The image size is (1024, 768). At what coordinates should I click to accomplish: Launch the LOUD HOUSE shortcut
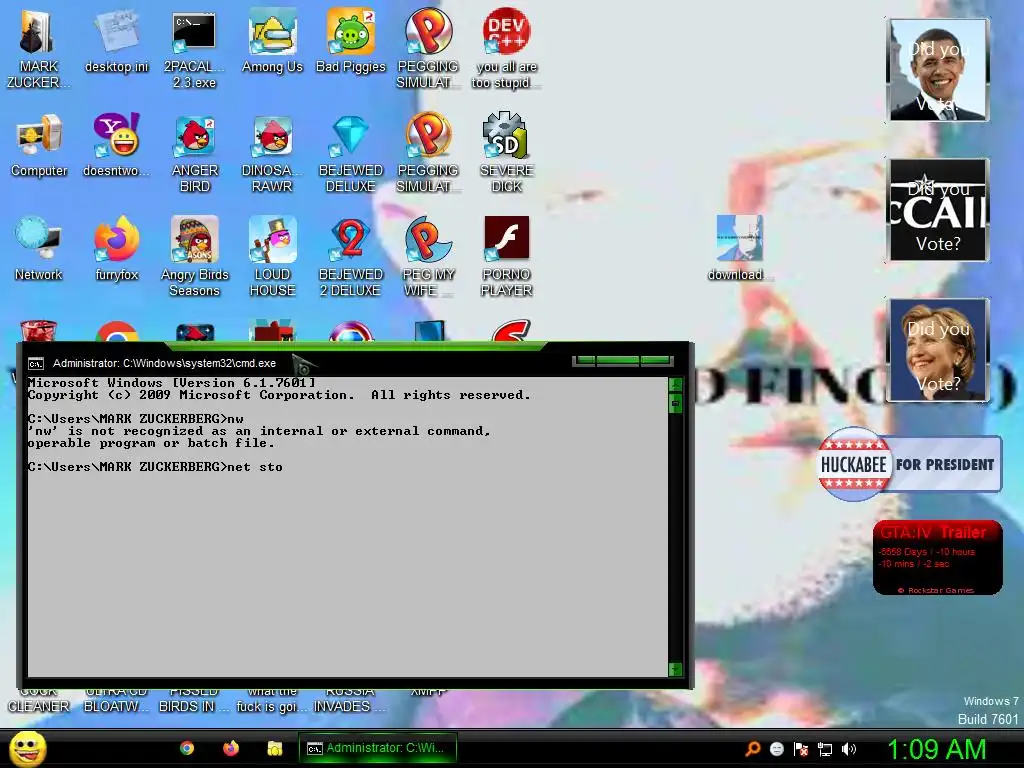coord(272,256)
